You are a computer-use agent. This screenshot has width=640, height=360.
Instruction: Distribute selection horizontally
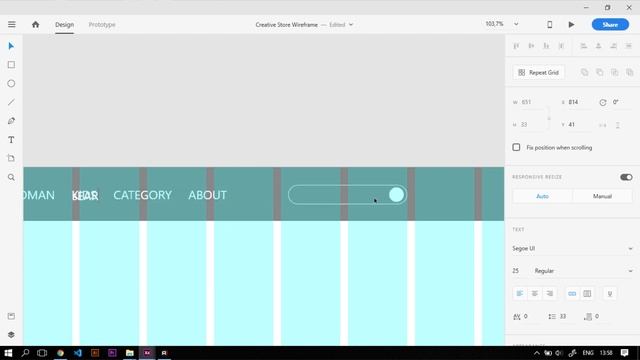point(629,46)
